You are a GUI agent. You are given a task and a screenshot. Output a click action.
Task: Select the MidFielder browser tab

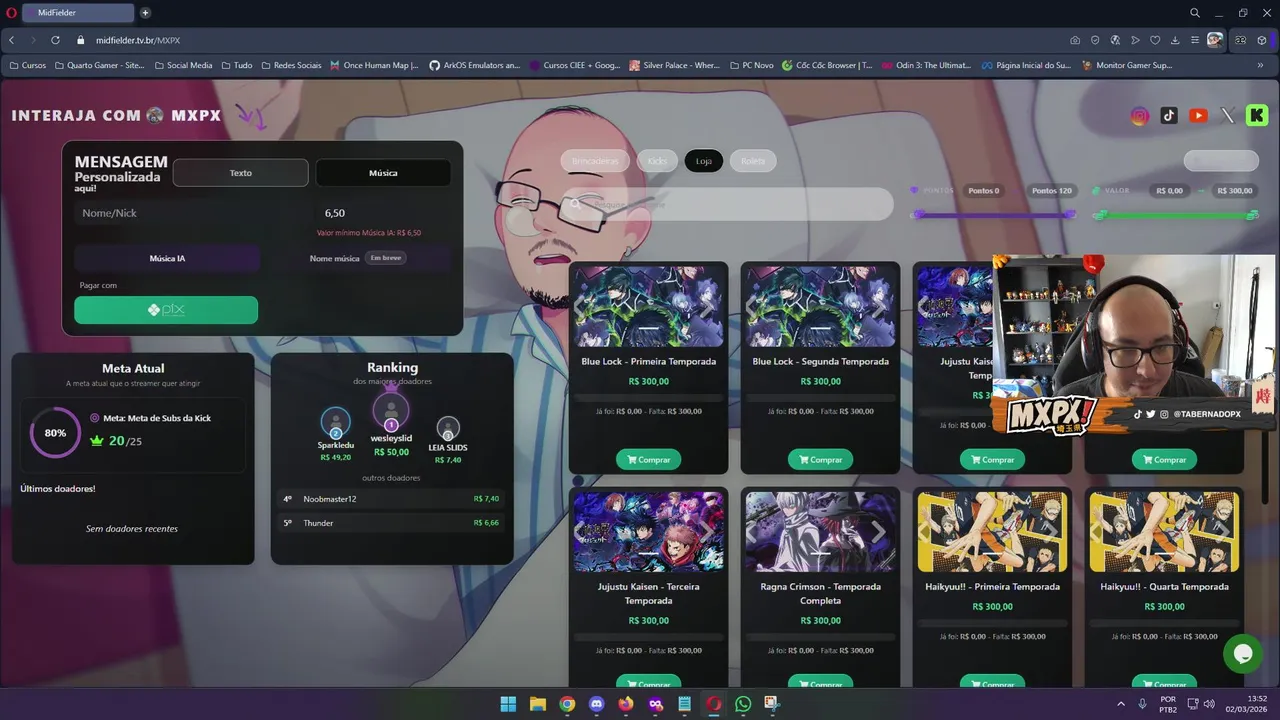point(76,13)
